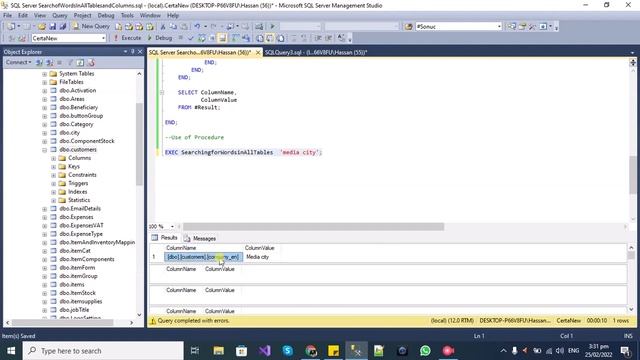Click the Copy icon in toolbar
The width and height of the screenshot is (640, 360).
(173, 27)
